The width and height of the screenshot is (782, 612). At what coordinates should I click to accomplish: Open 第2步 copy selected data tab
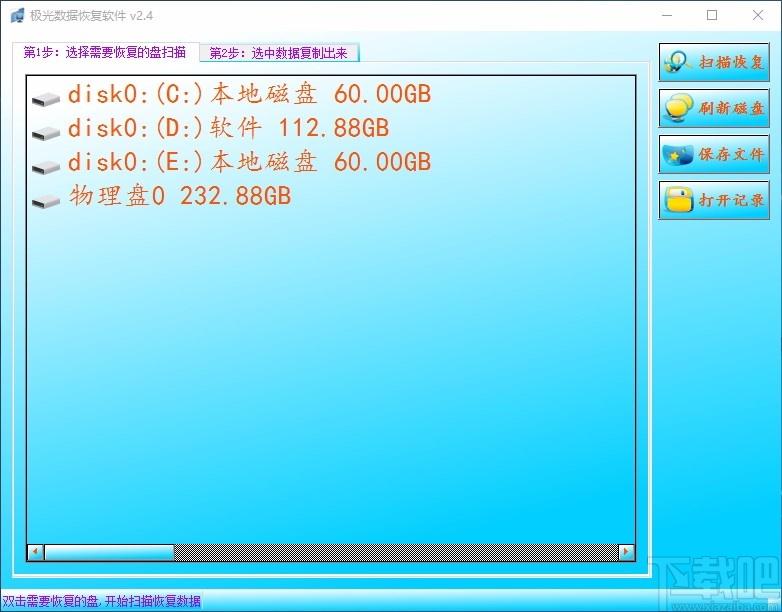pos(279,53)
